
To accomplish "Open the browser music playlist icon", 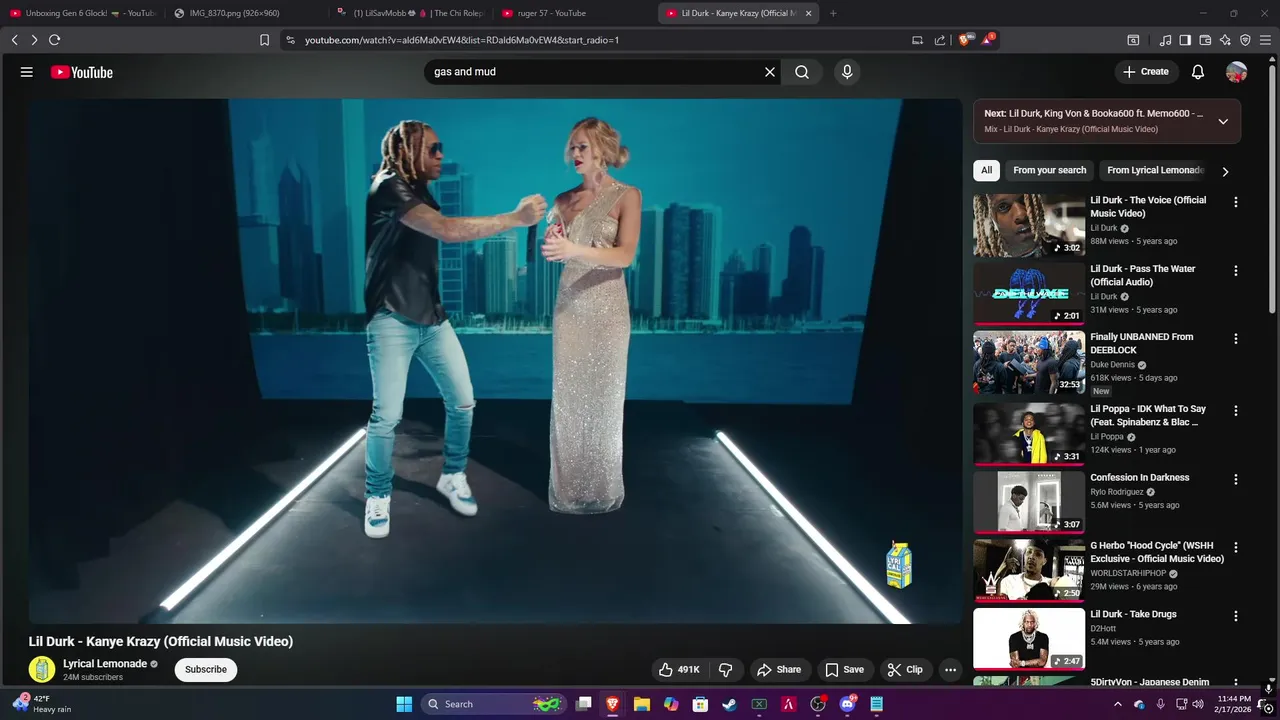I will click(x=1165, y=40).
